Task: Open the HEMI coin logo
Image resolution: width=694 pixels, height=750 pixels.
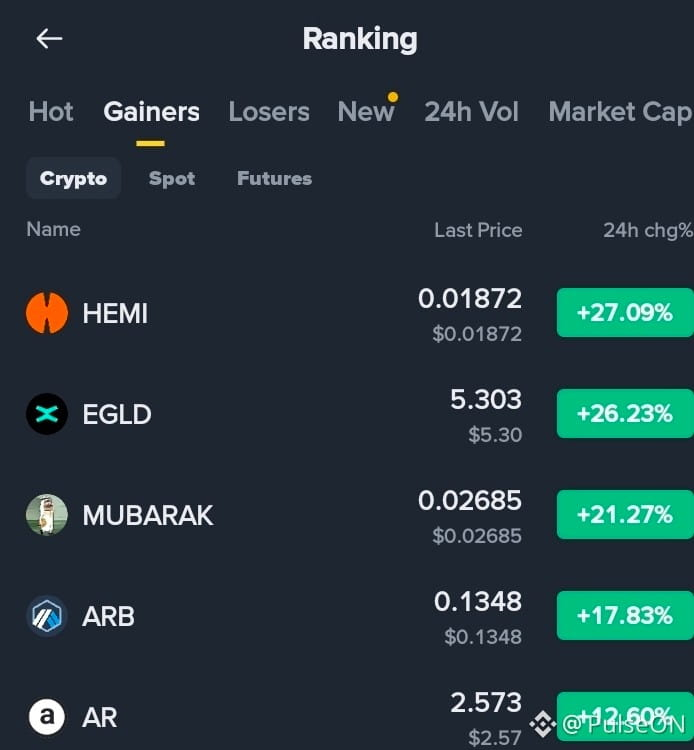Action: coord(47,313)
